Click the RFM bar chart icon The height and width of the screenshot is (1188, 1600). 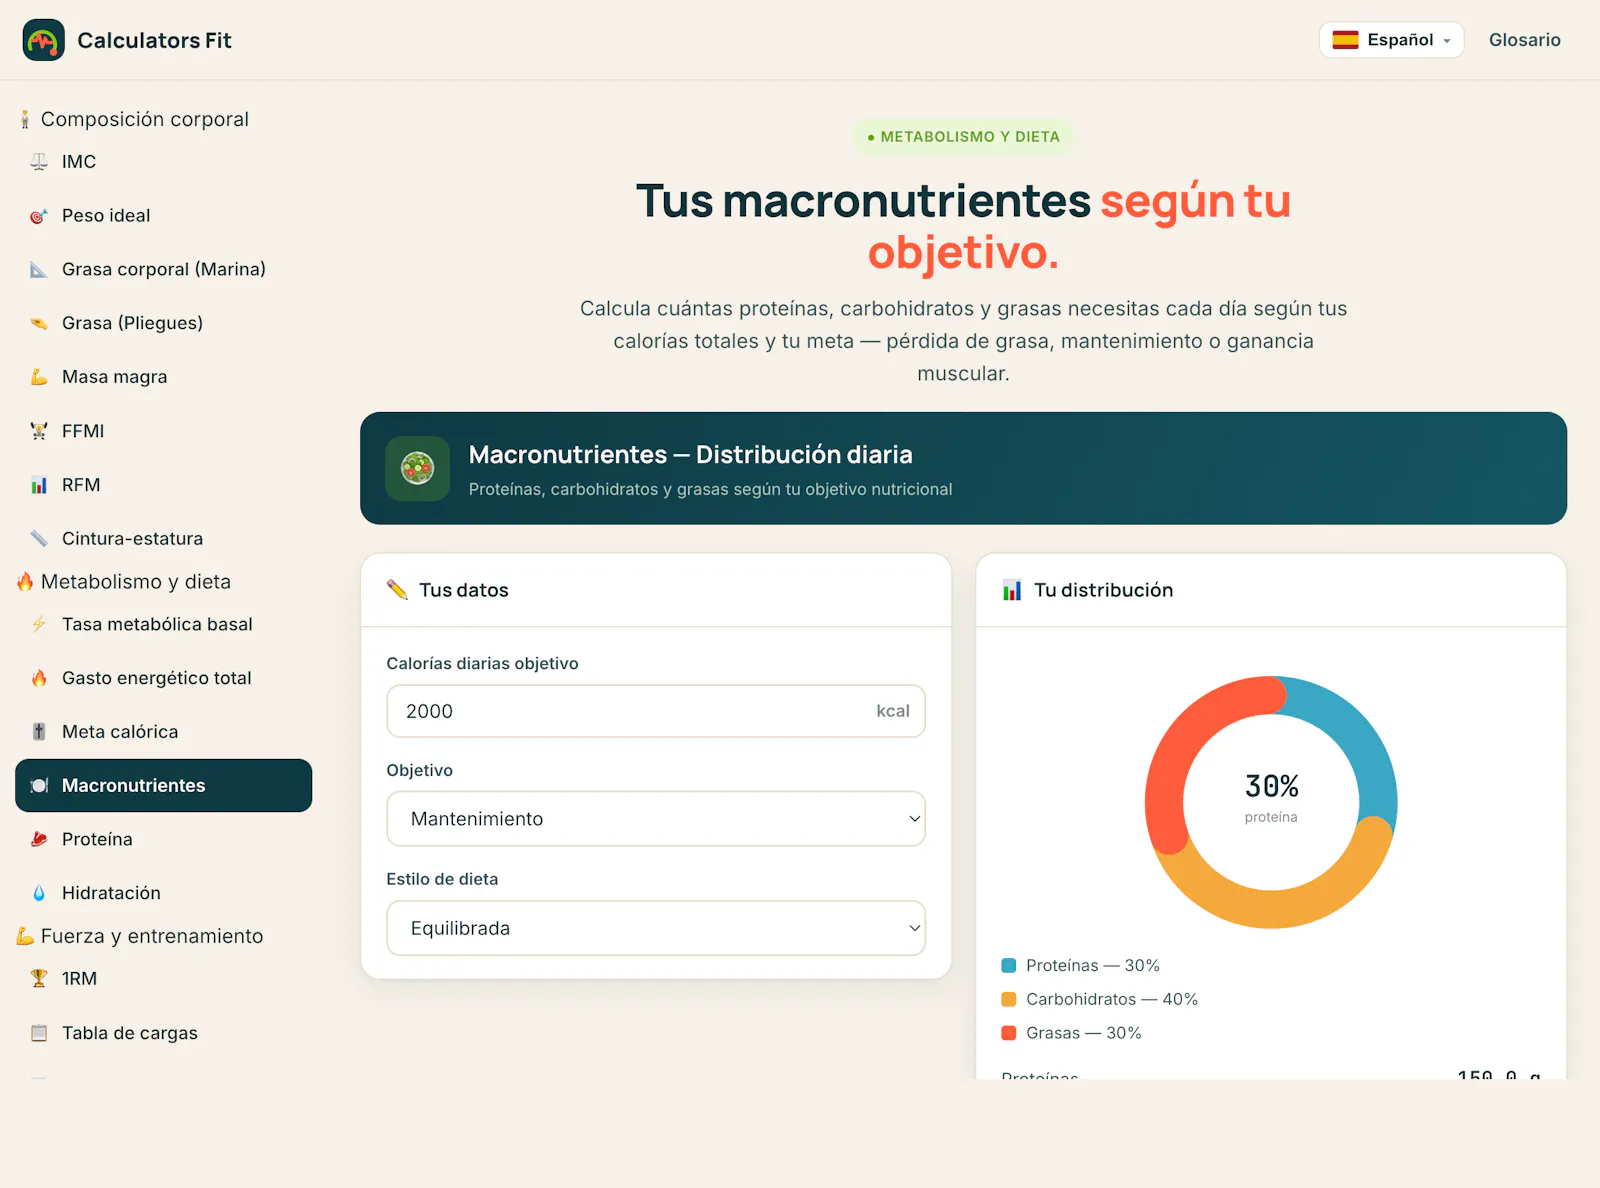[39, 485]
